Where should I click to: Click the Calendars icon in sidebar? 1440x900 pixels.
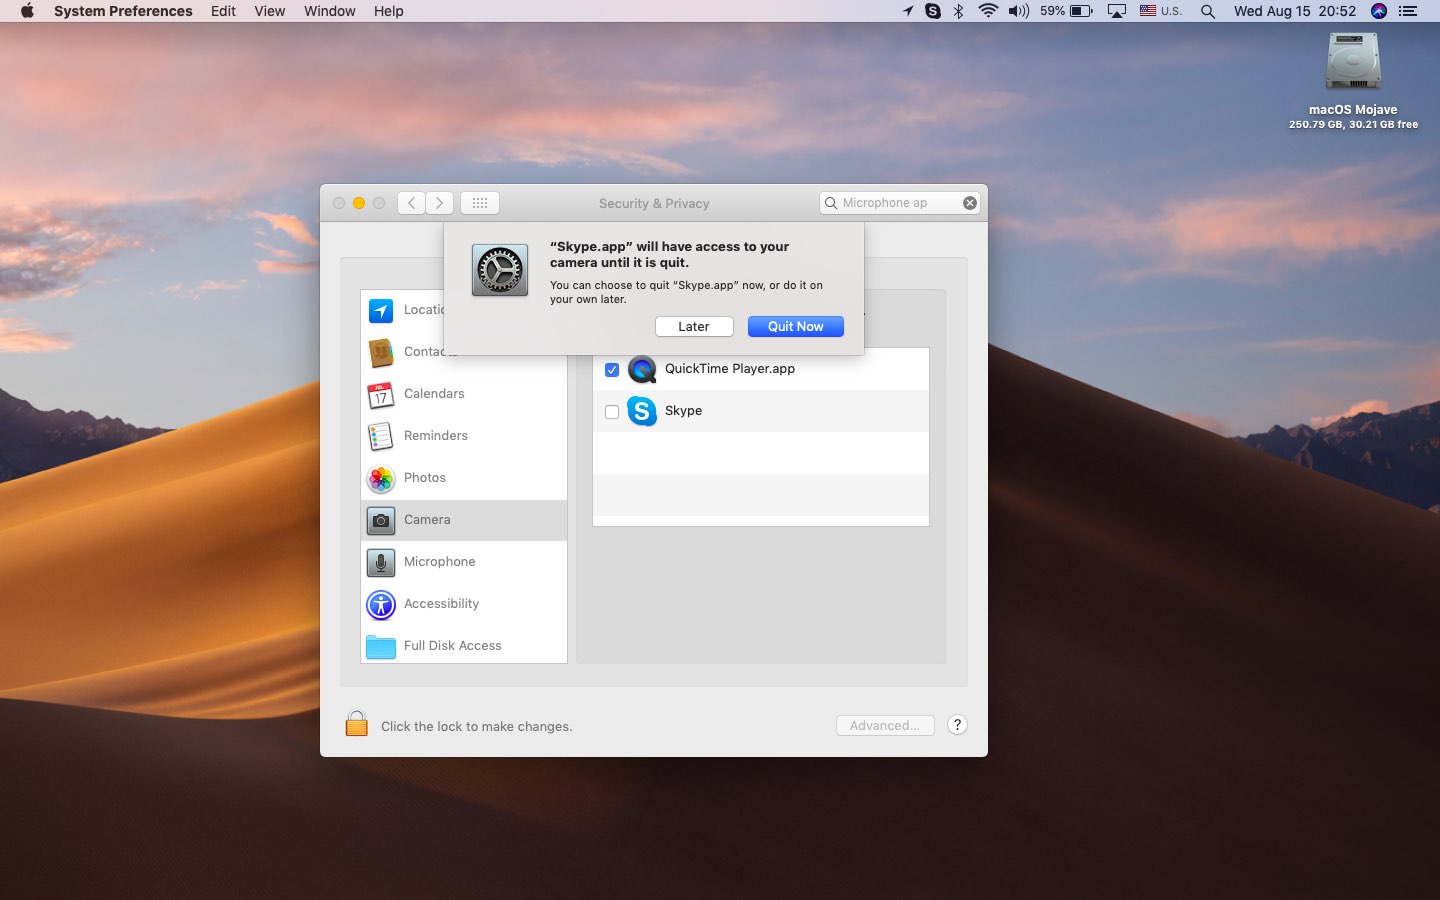coord(381,395)
